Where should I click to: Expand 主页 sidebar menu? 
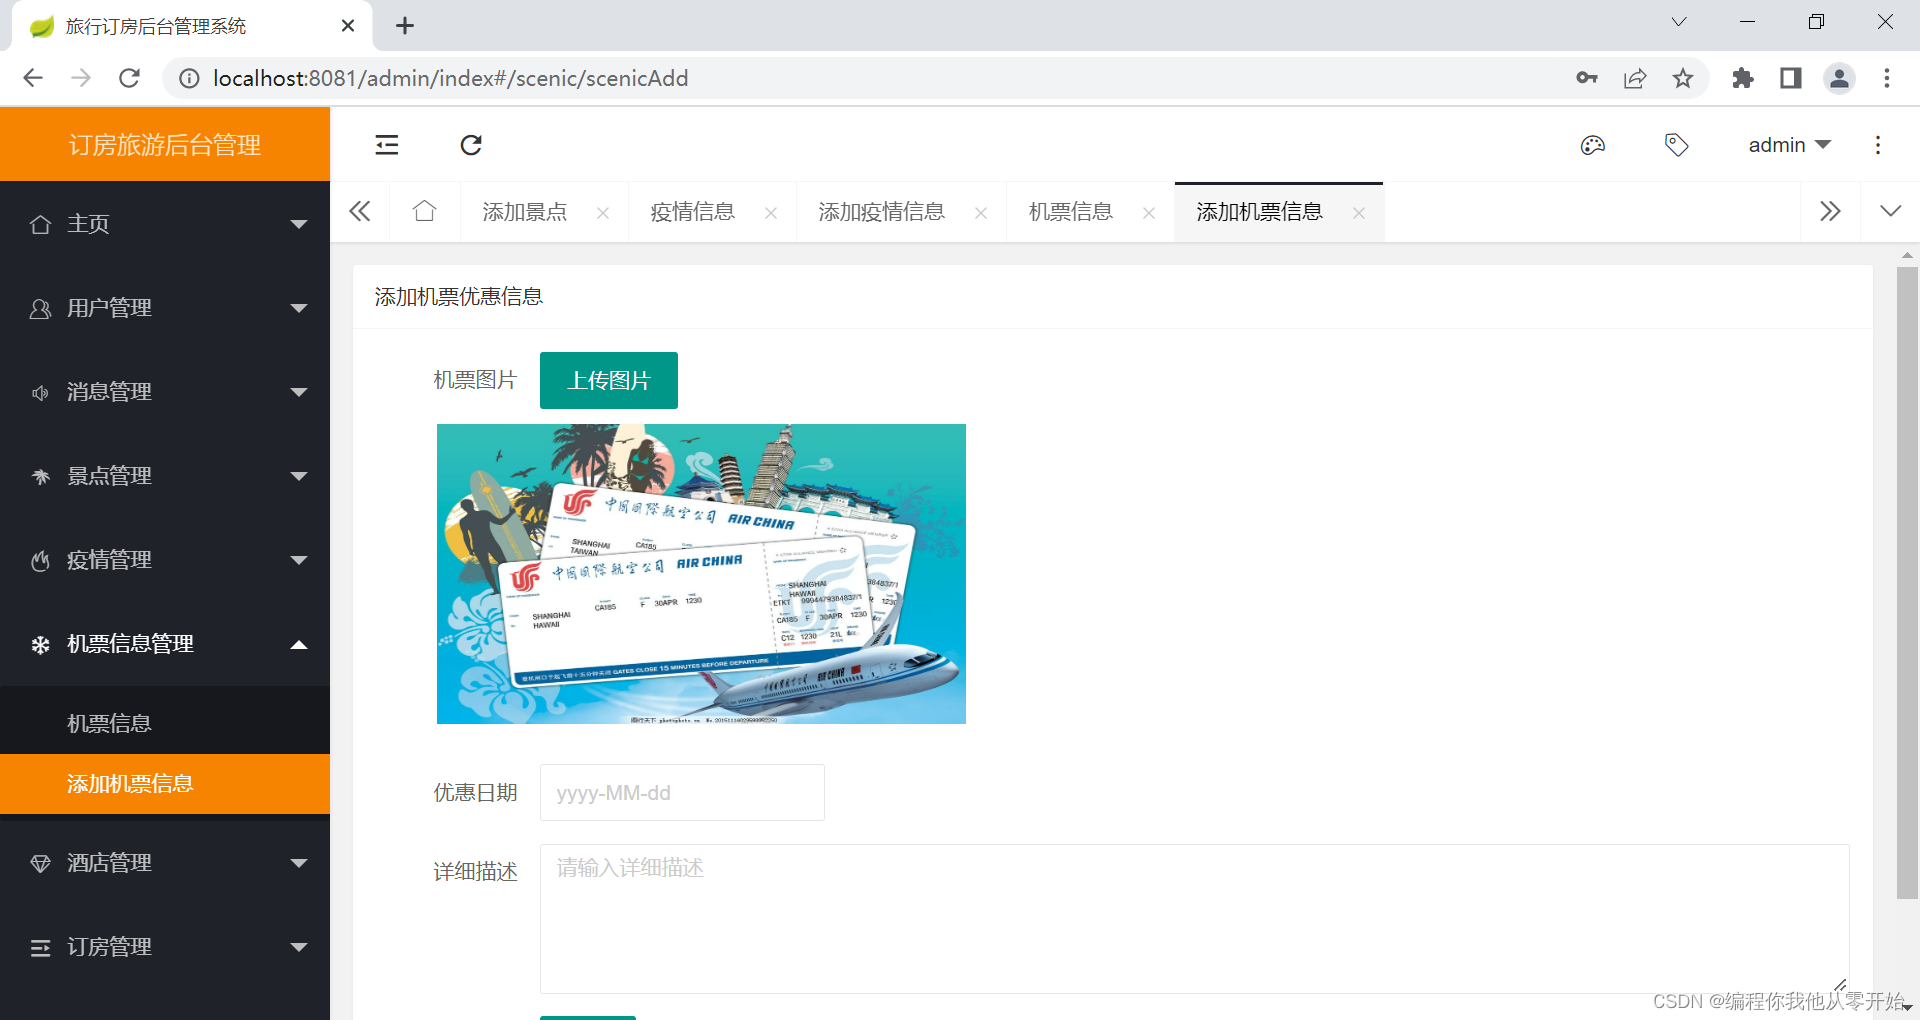click(165, 224)
